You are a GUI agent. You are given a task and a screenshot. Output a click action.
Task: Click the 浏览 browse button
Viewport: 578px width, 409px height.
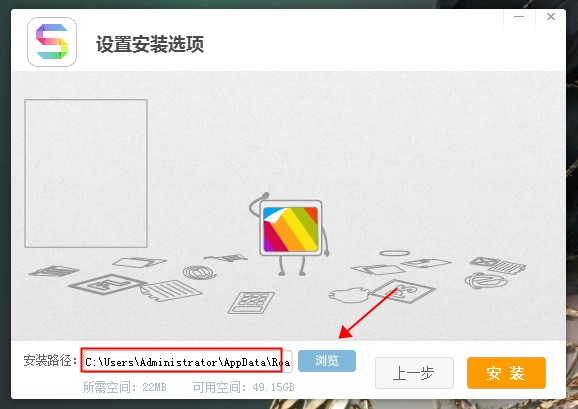[327, 361]
